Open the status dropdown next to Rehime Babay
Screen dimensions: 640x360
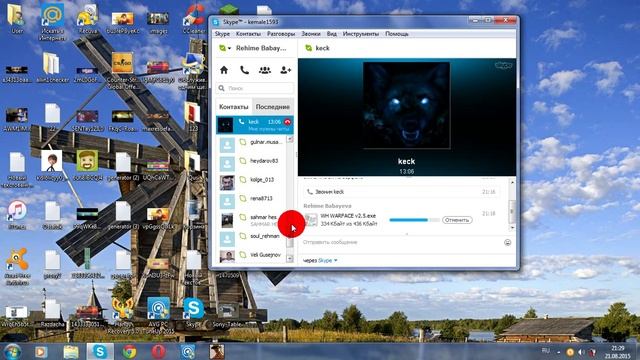225,48
